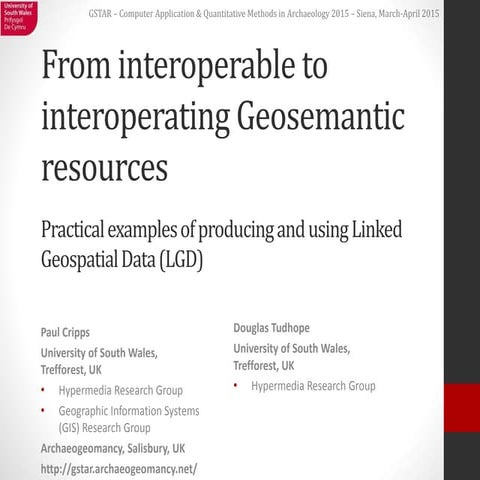
Task: Open the gstar.archaeogeomancy.net link
Action: pyautogui.click(x=119, y=469)
